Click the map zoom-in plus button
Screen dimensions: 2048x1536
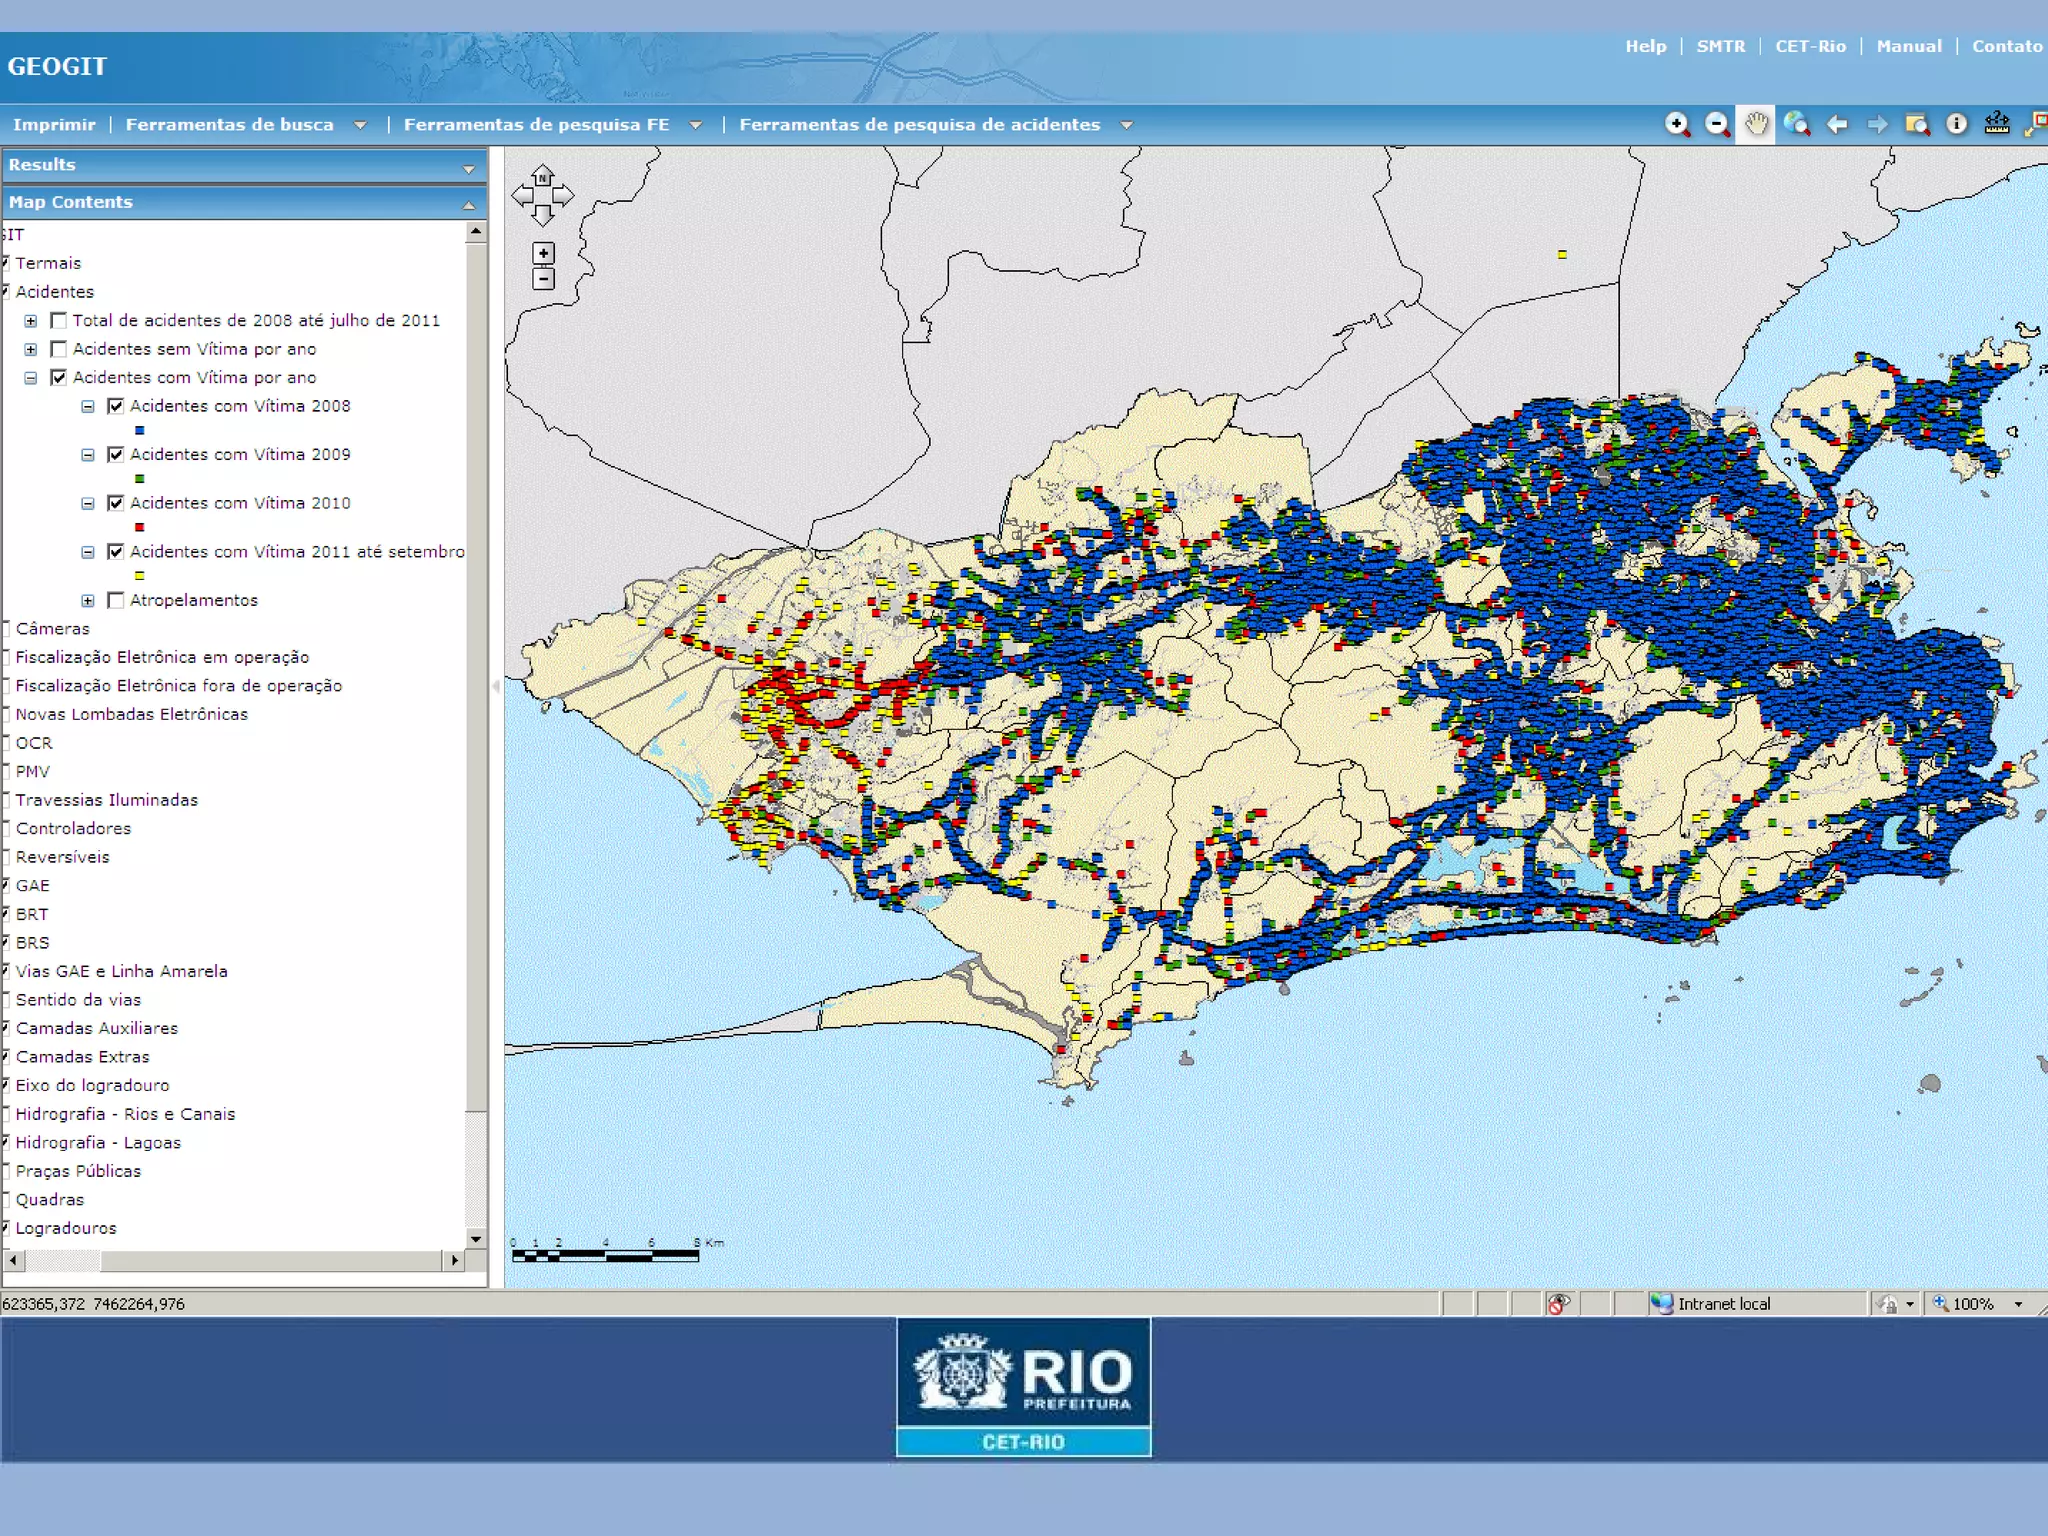coord(543,253)
